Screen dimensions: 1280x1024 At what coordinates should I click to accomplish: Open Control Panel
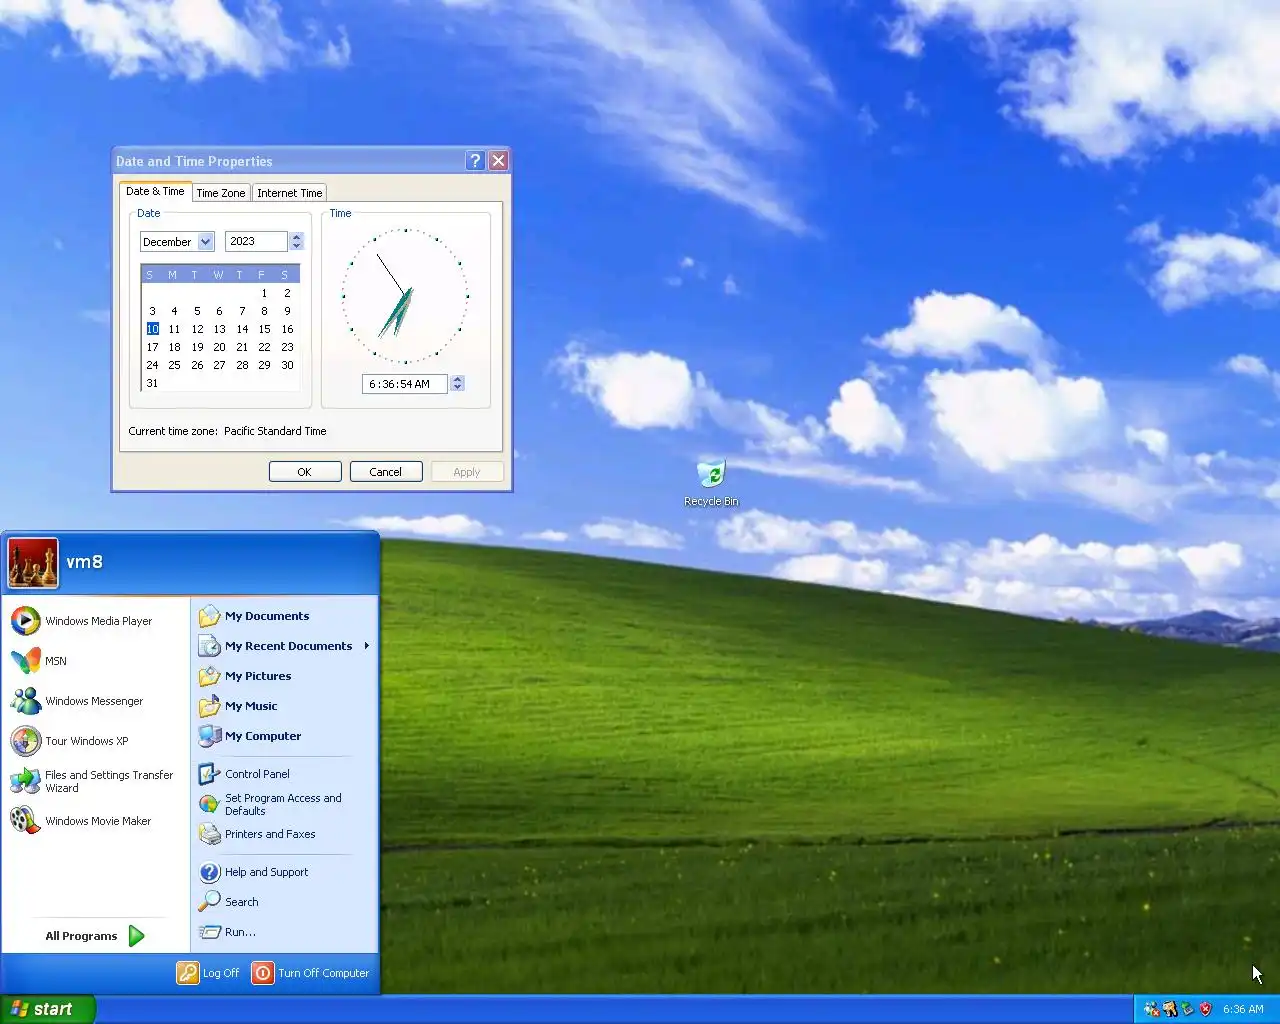click(244, 774)
